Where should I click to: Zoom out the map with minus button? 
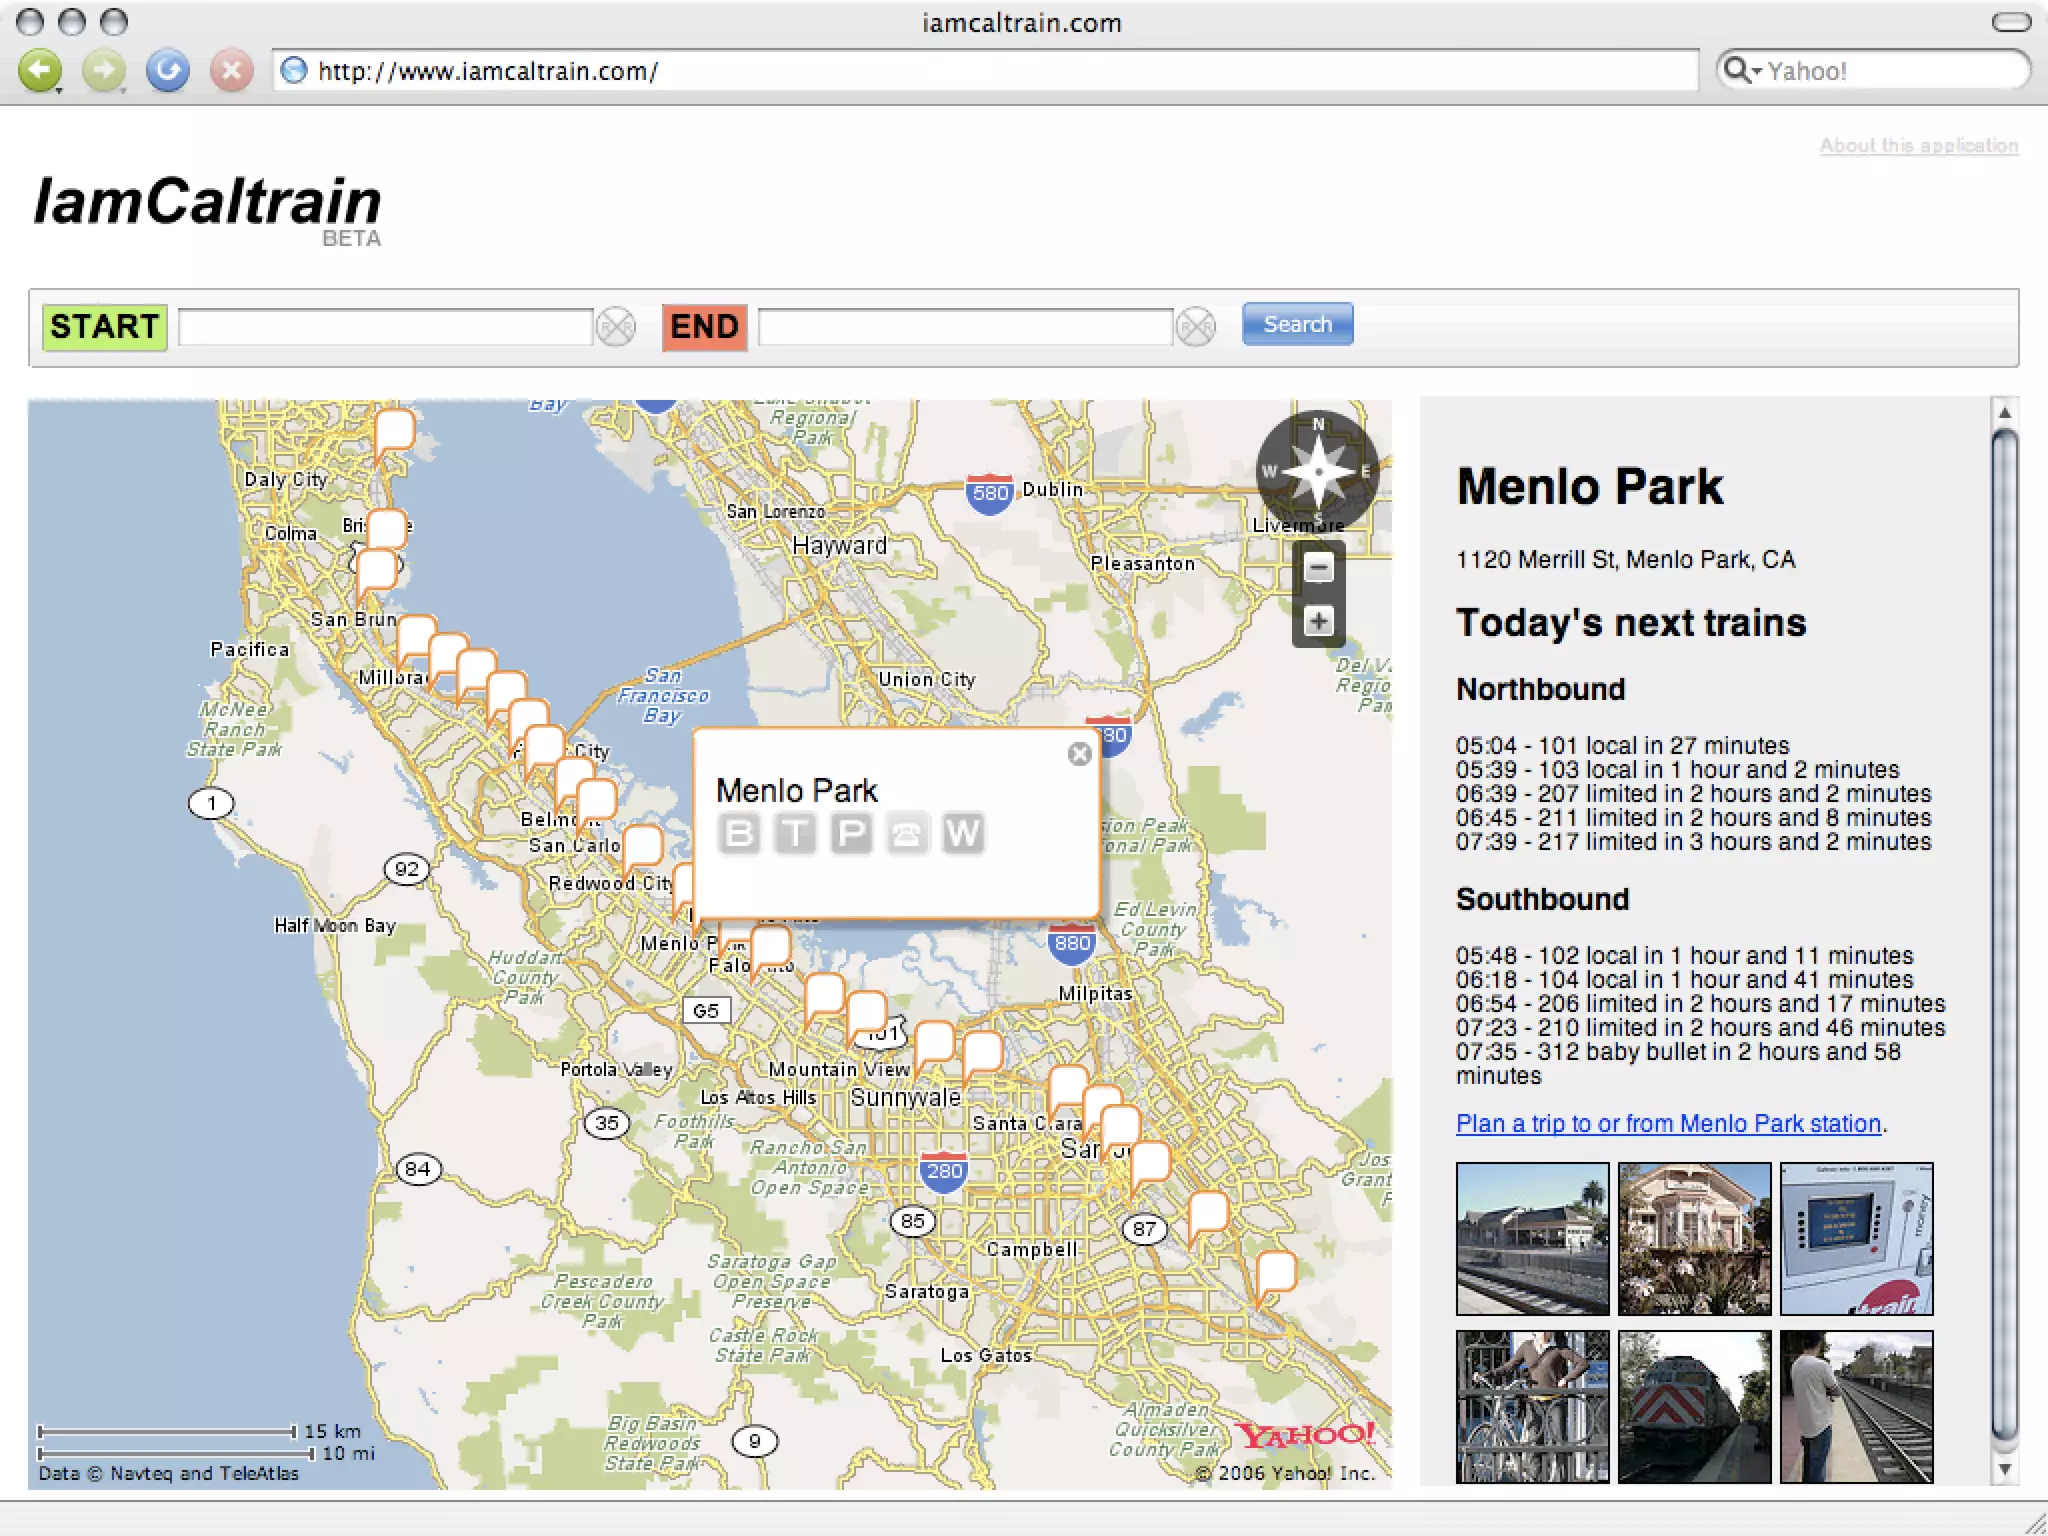point(1318,568)
